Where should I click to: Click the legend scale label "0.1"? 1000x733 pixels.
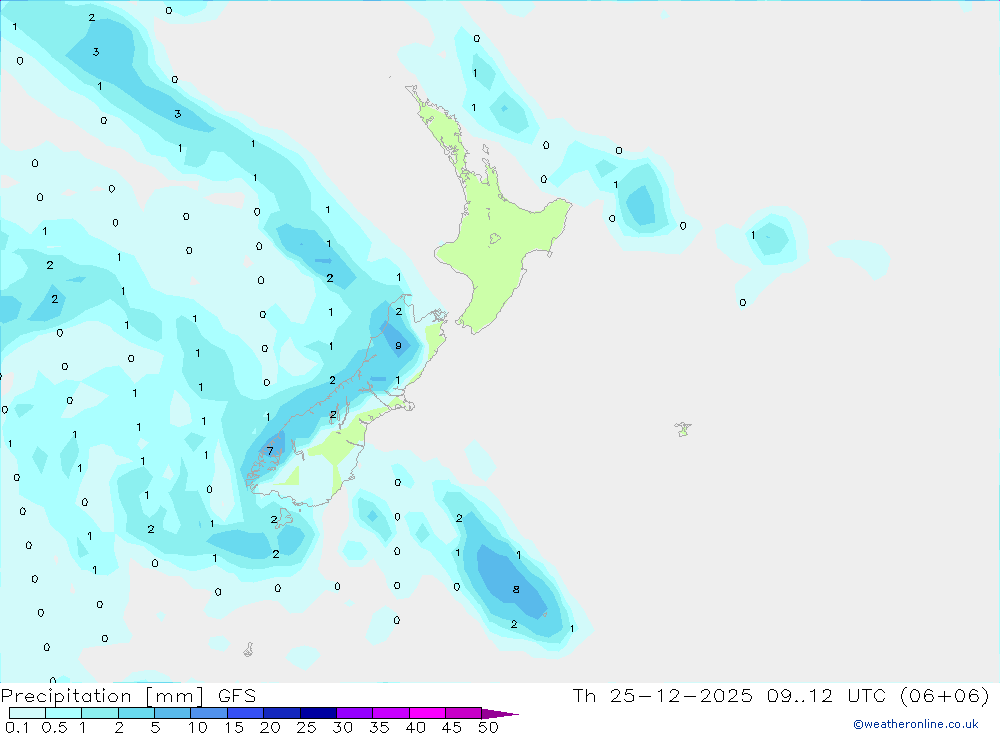point(17,727)
